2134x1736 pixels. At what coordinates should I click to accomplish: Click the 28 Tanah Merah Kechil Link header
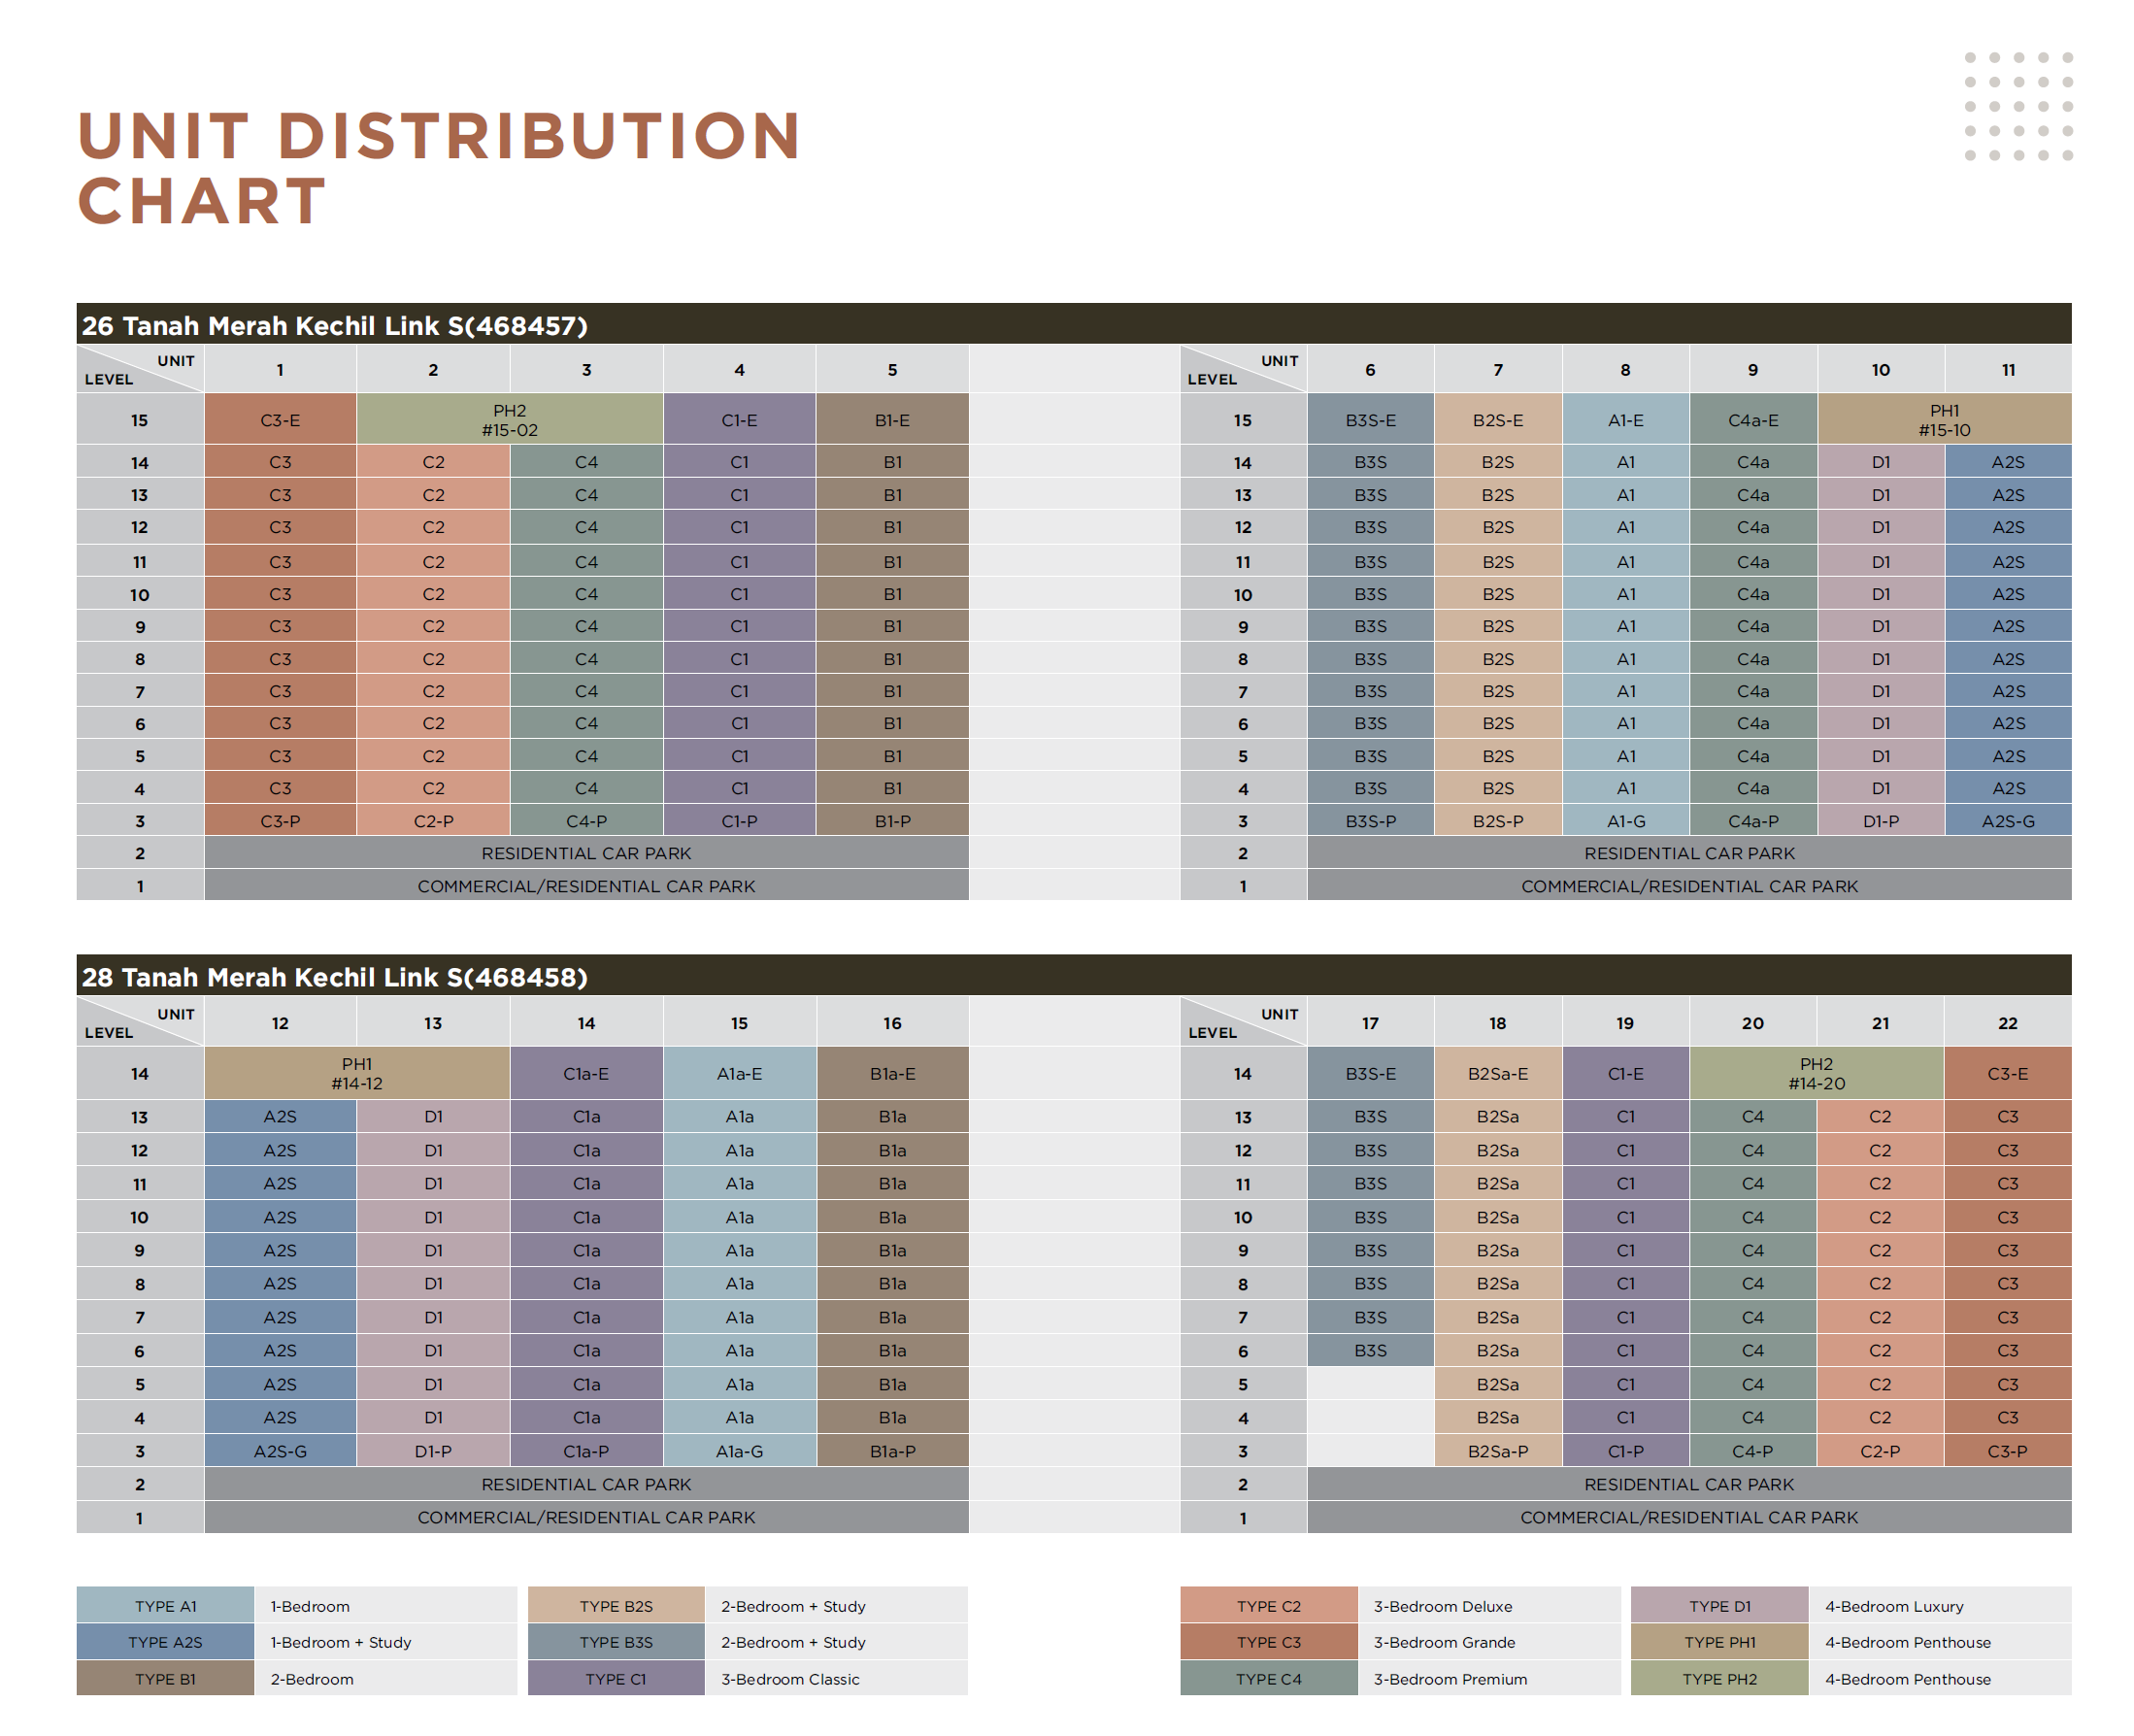click(335, 977)
